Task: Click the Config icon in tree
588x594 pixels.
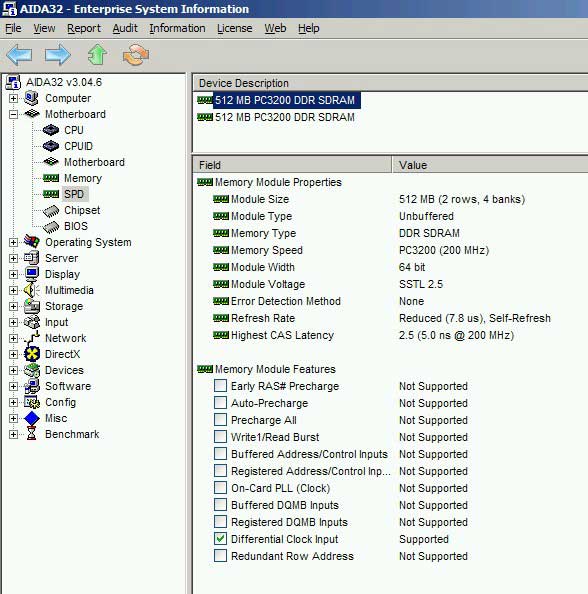Action: tap(31, 402)
